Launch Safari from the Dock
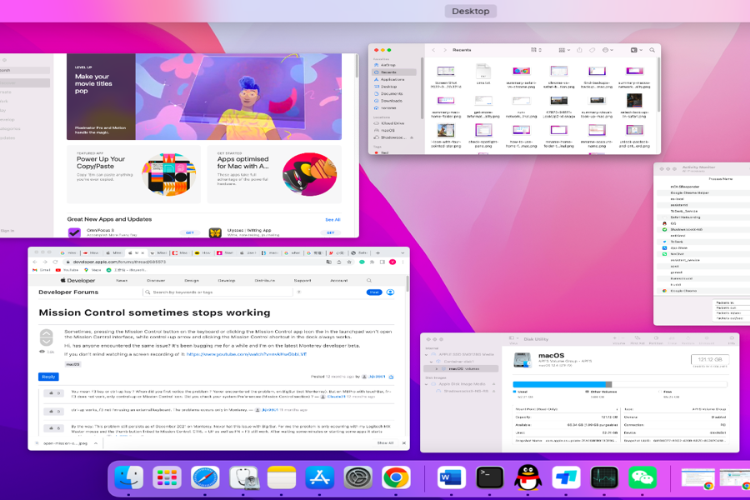 coord(205,478)
